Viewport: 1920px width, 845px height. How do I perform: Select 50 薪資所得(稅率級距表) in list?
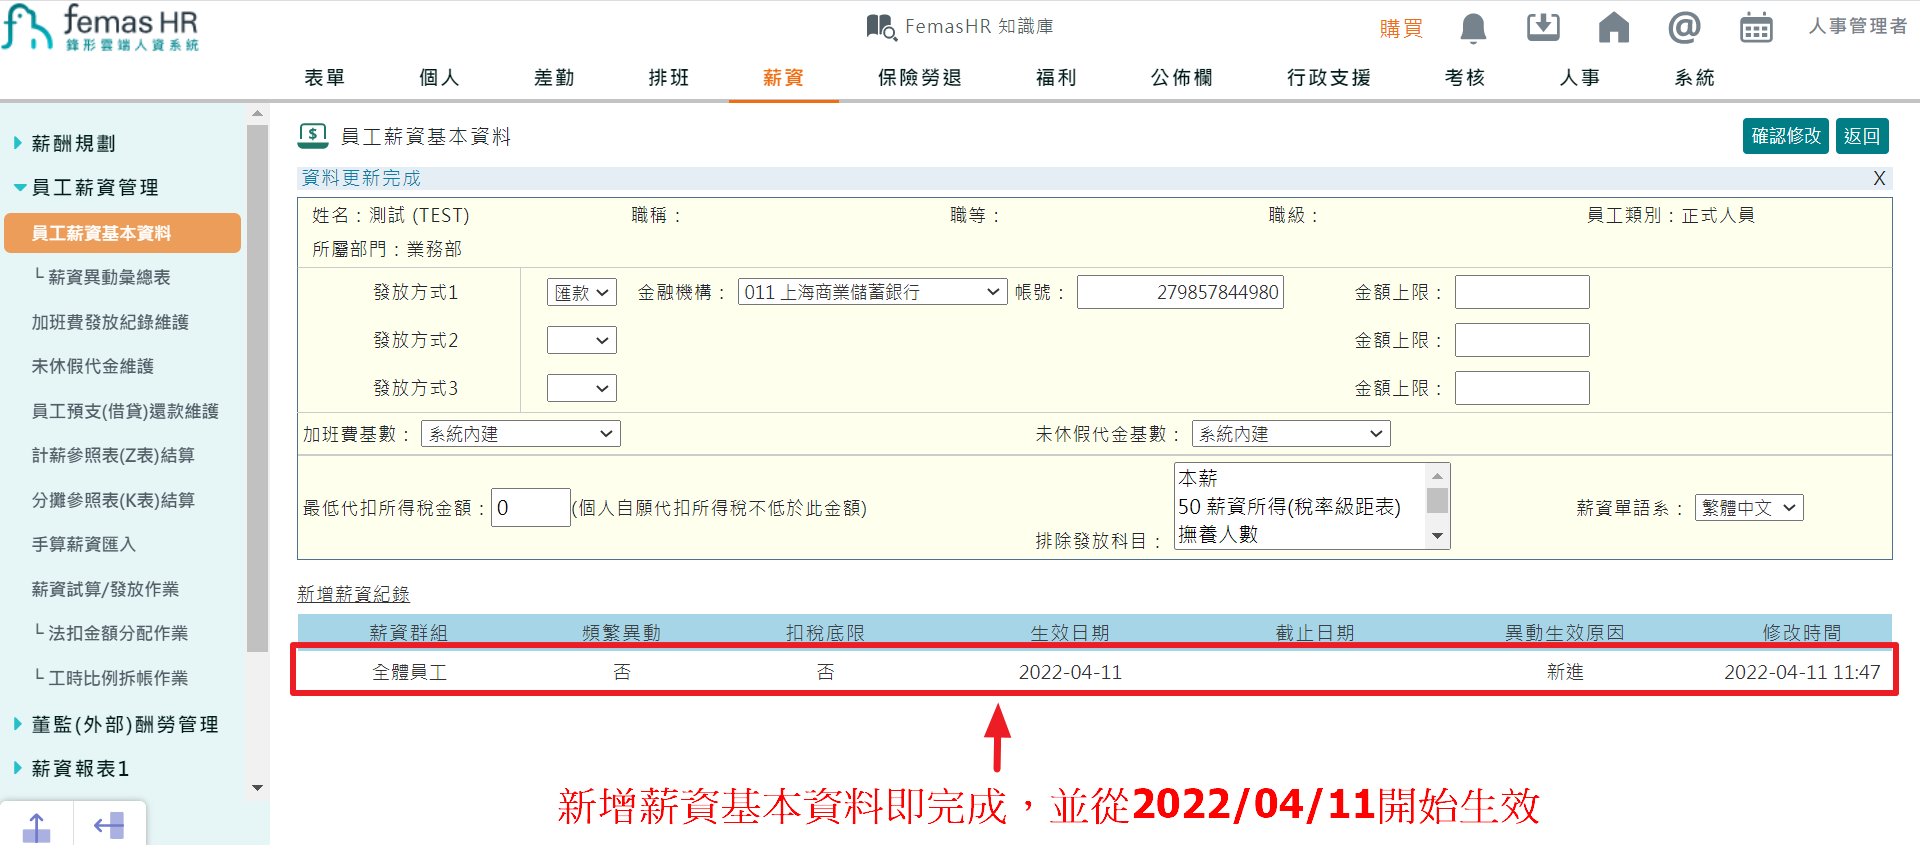[x=1300, y=506]
